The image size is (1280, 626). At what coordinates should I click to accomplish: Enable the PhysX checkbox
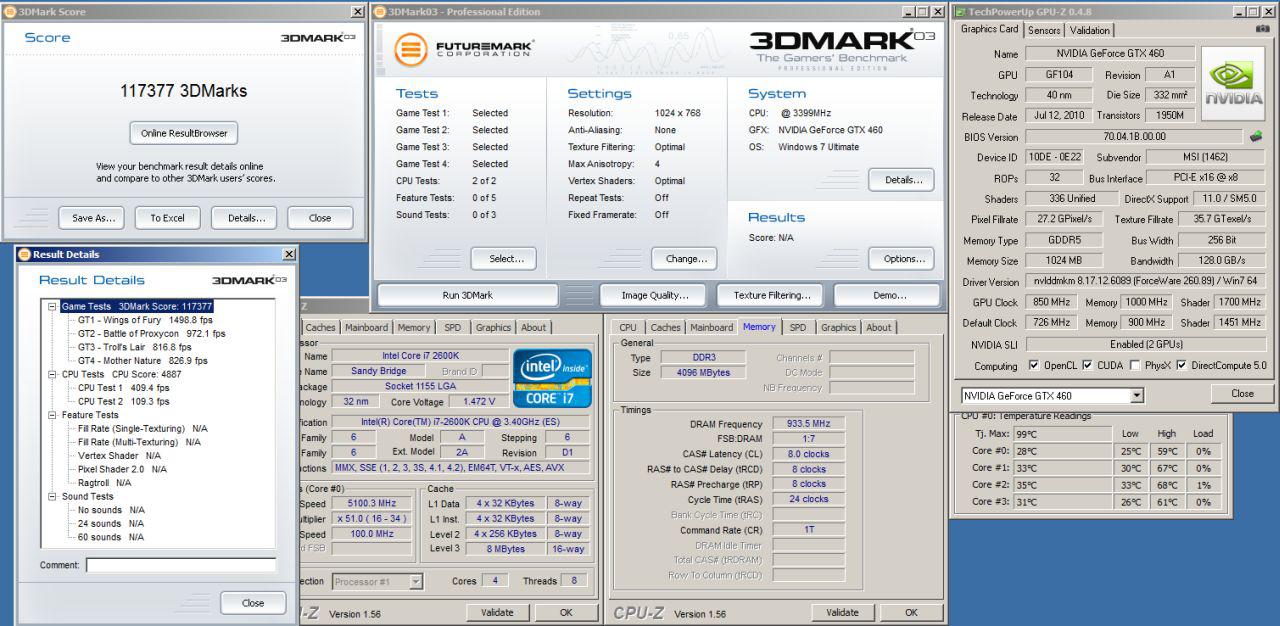1135,366
